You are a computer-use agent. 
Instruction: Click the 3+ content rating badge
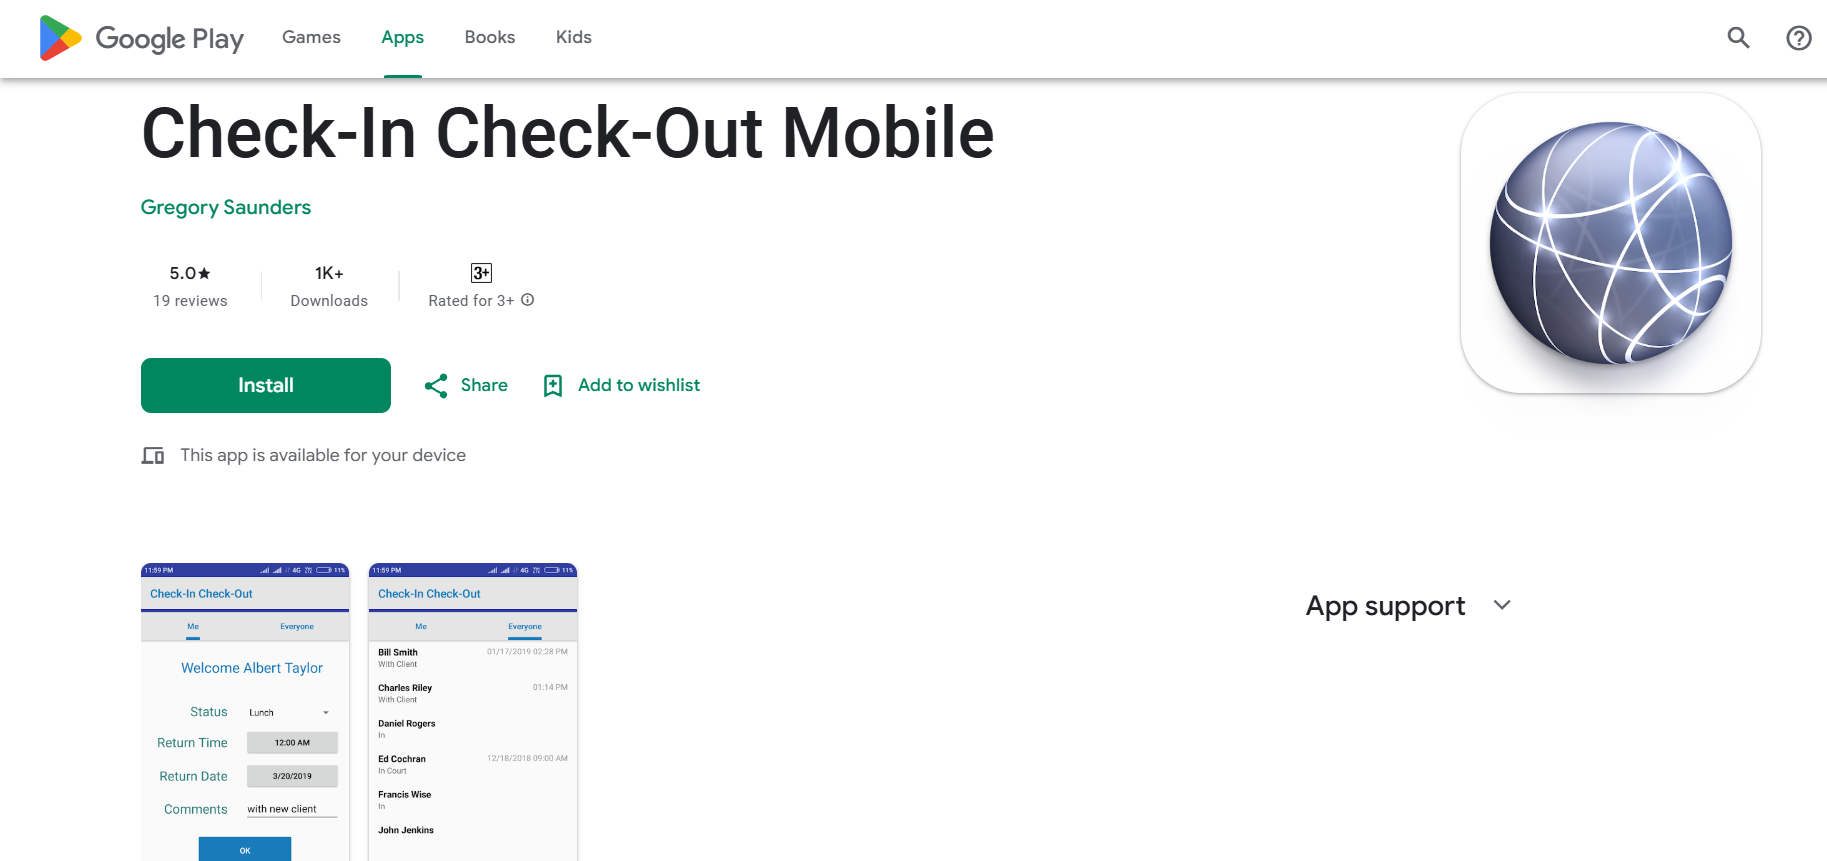tap(481, 273)
